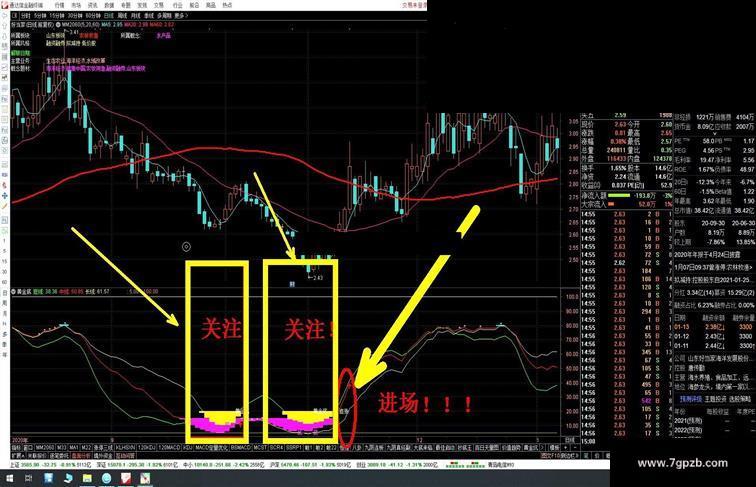Click the 水产品 concept label
The height and width of the screenshot is (487, 756).
(163, 35)
